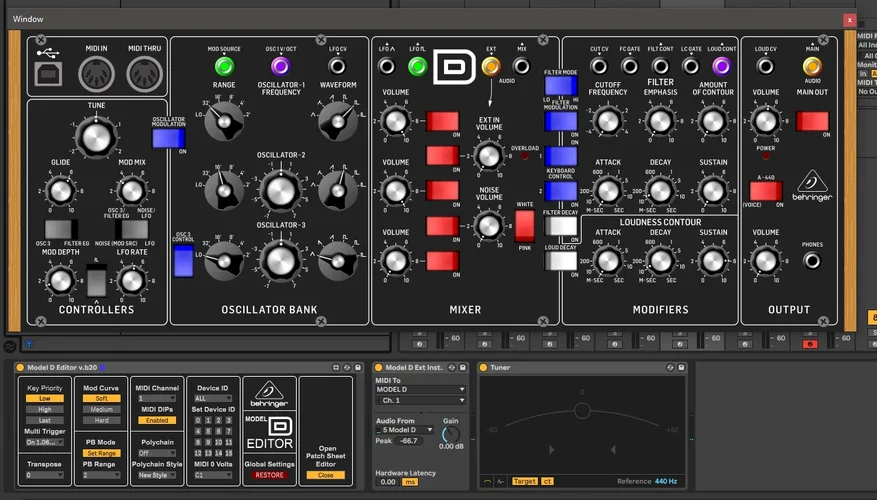
Task: Click the purple OSC 1V/OCT jack
Action: [281, 66]
